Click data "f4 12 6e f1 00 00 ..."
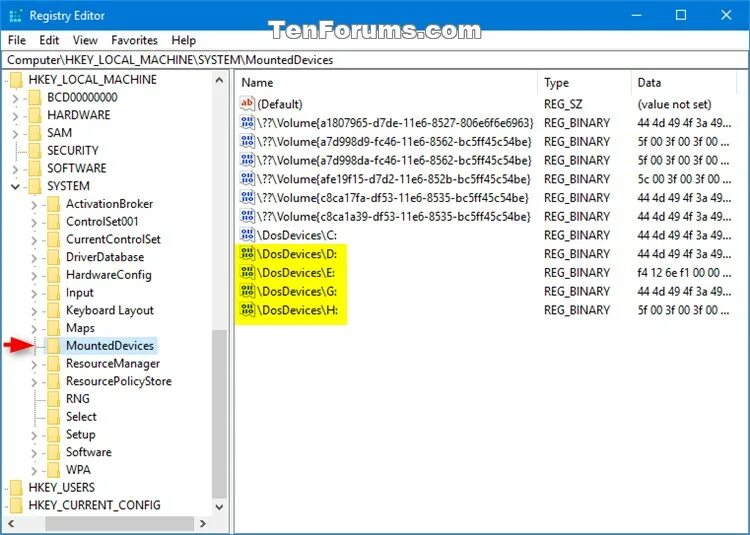Viewport: 750px width, 535px height. point(683,273)
